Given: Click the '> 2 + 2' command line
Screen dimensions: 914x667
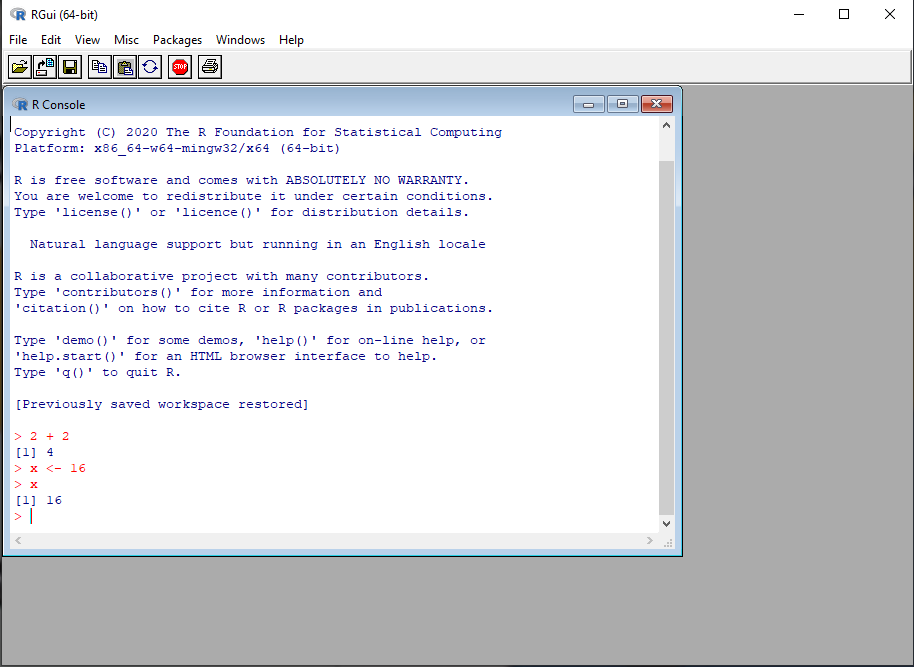Looking at the screenshot, I should (x=42, y=436).
